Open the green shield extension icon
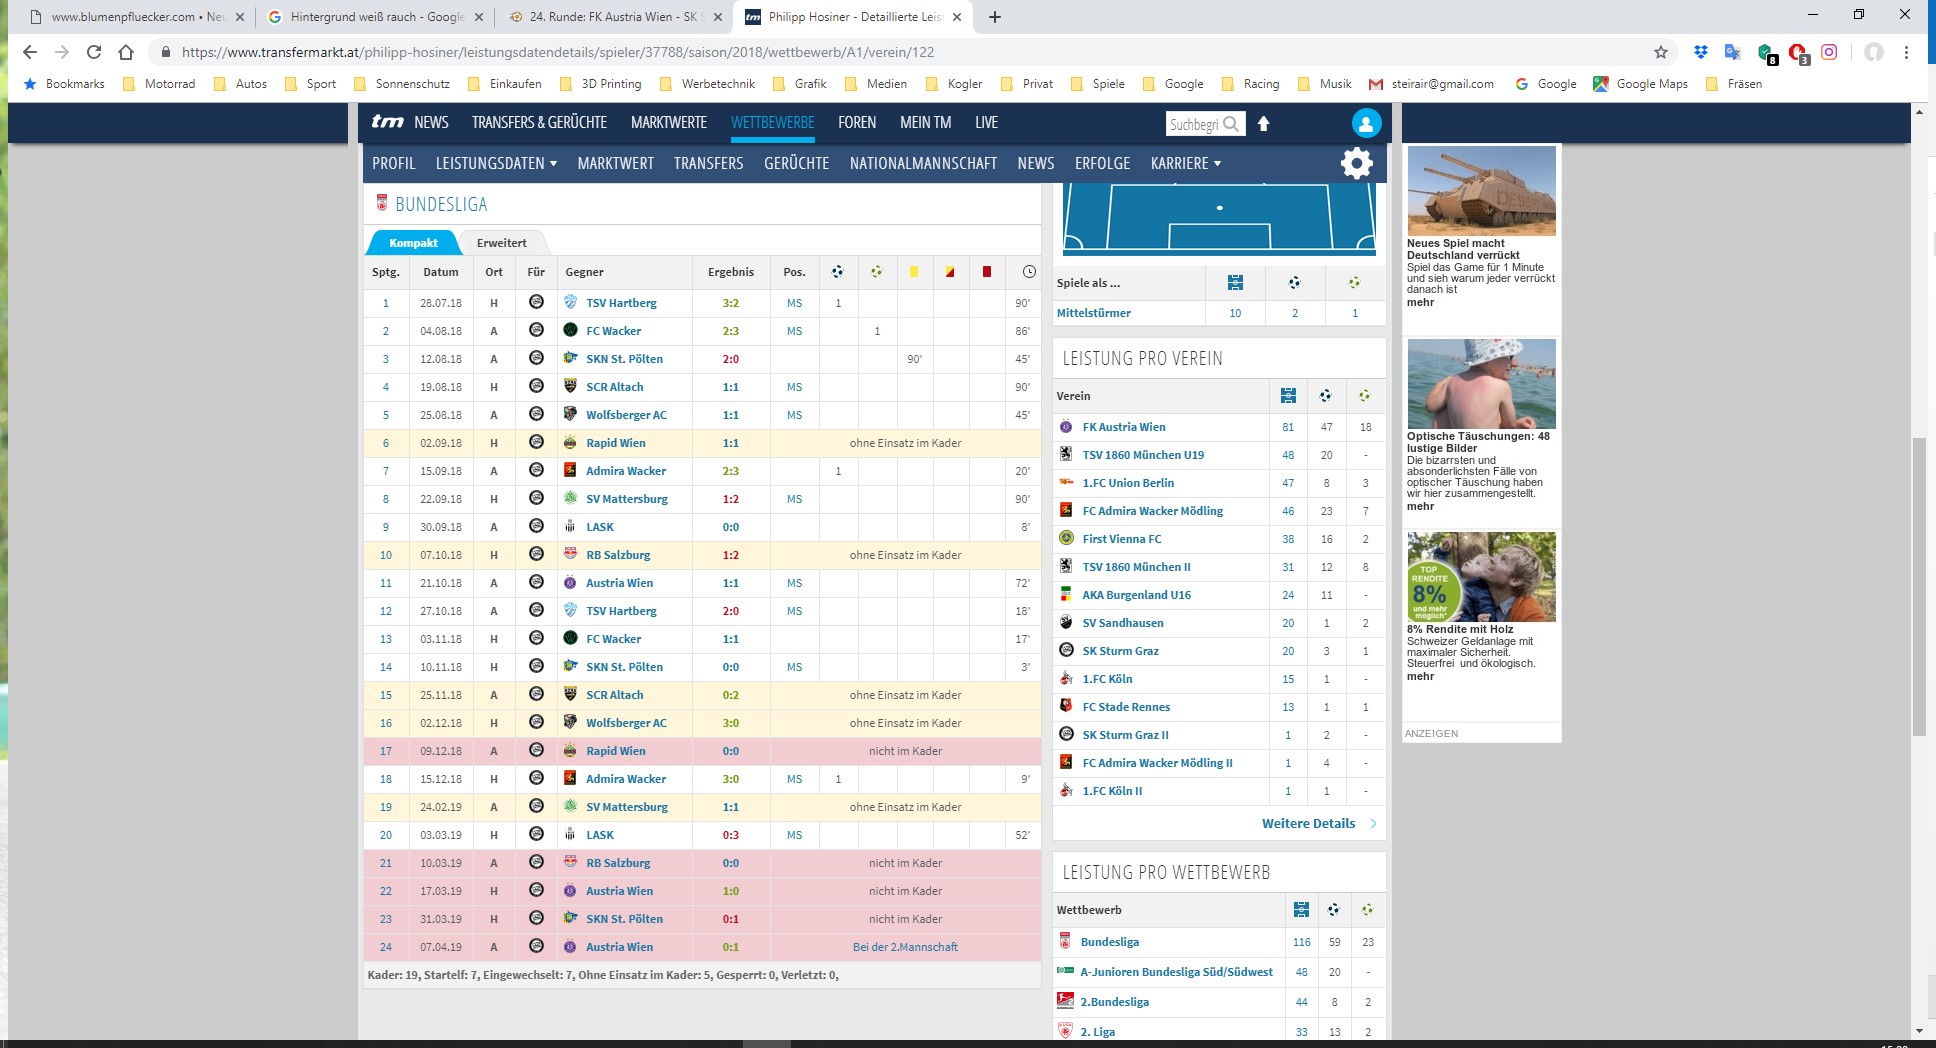1936x1048 pixels. tap(1766, 53)
